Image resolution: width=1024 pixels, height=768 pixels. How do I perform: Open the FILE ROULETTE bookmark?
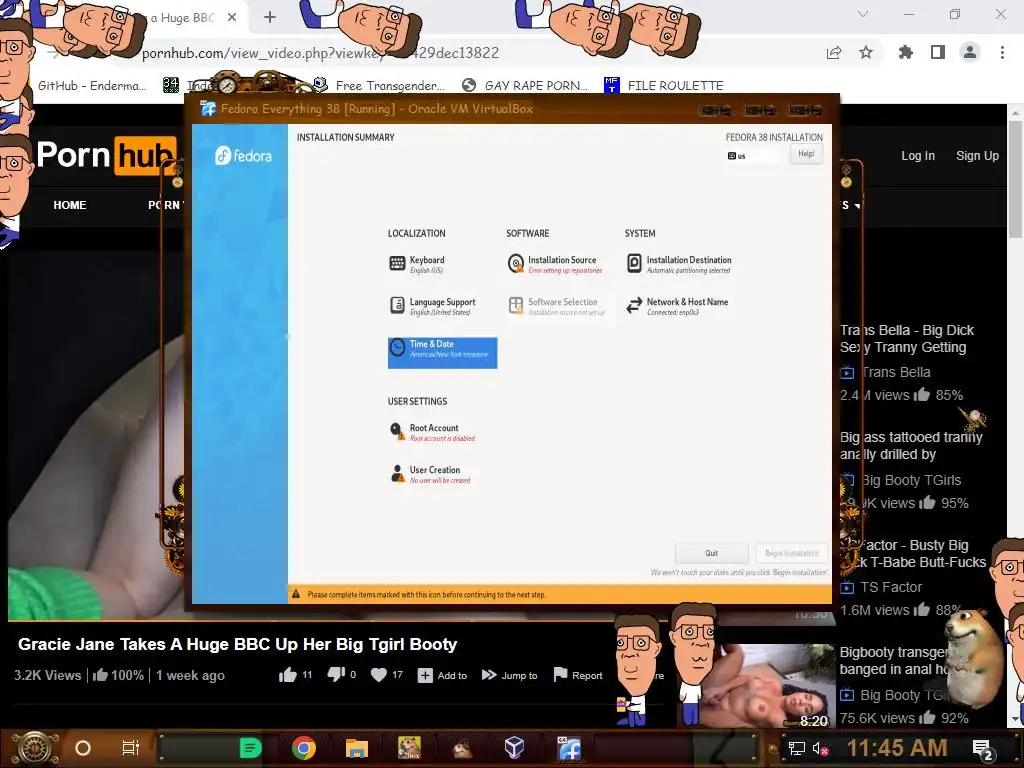click(664, 86)
